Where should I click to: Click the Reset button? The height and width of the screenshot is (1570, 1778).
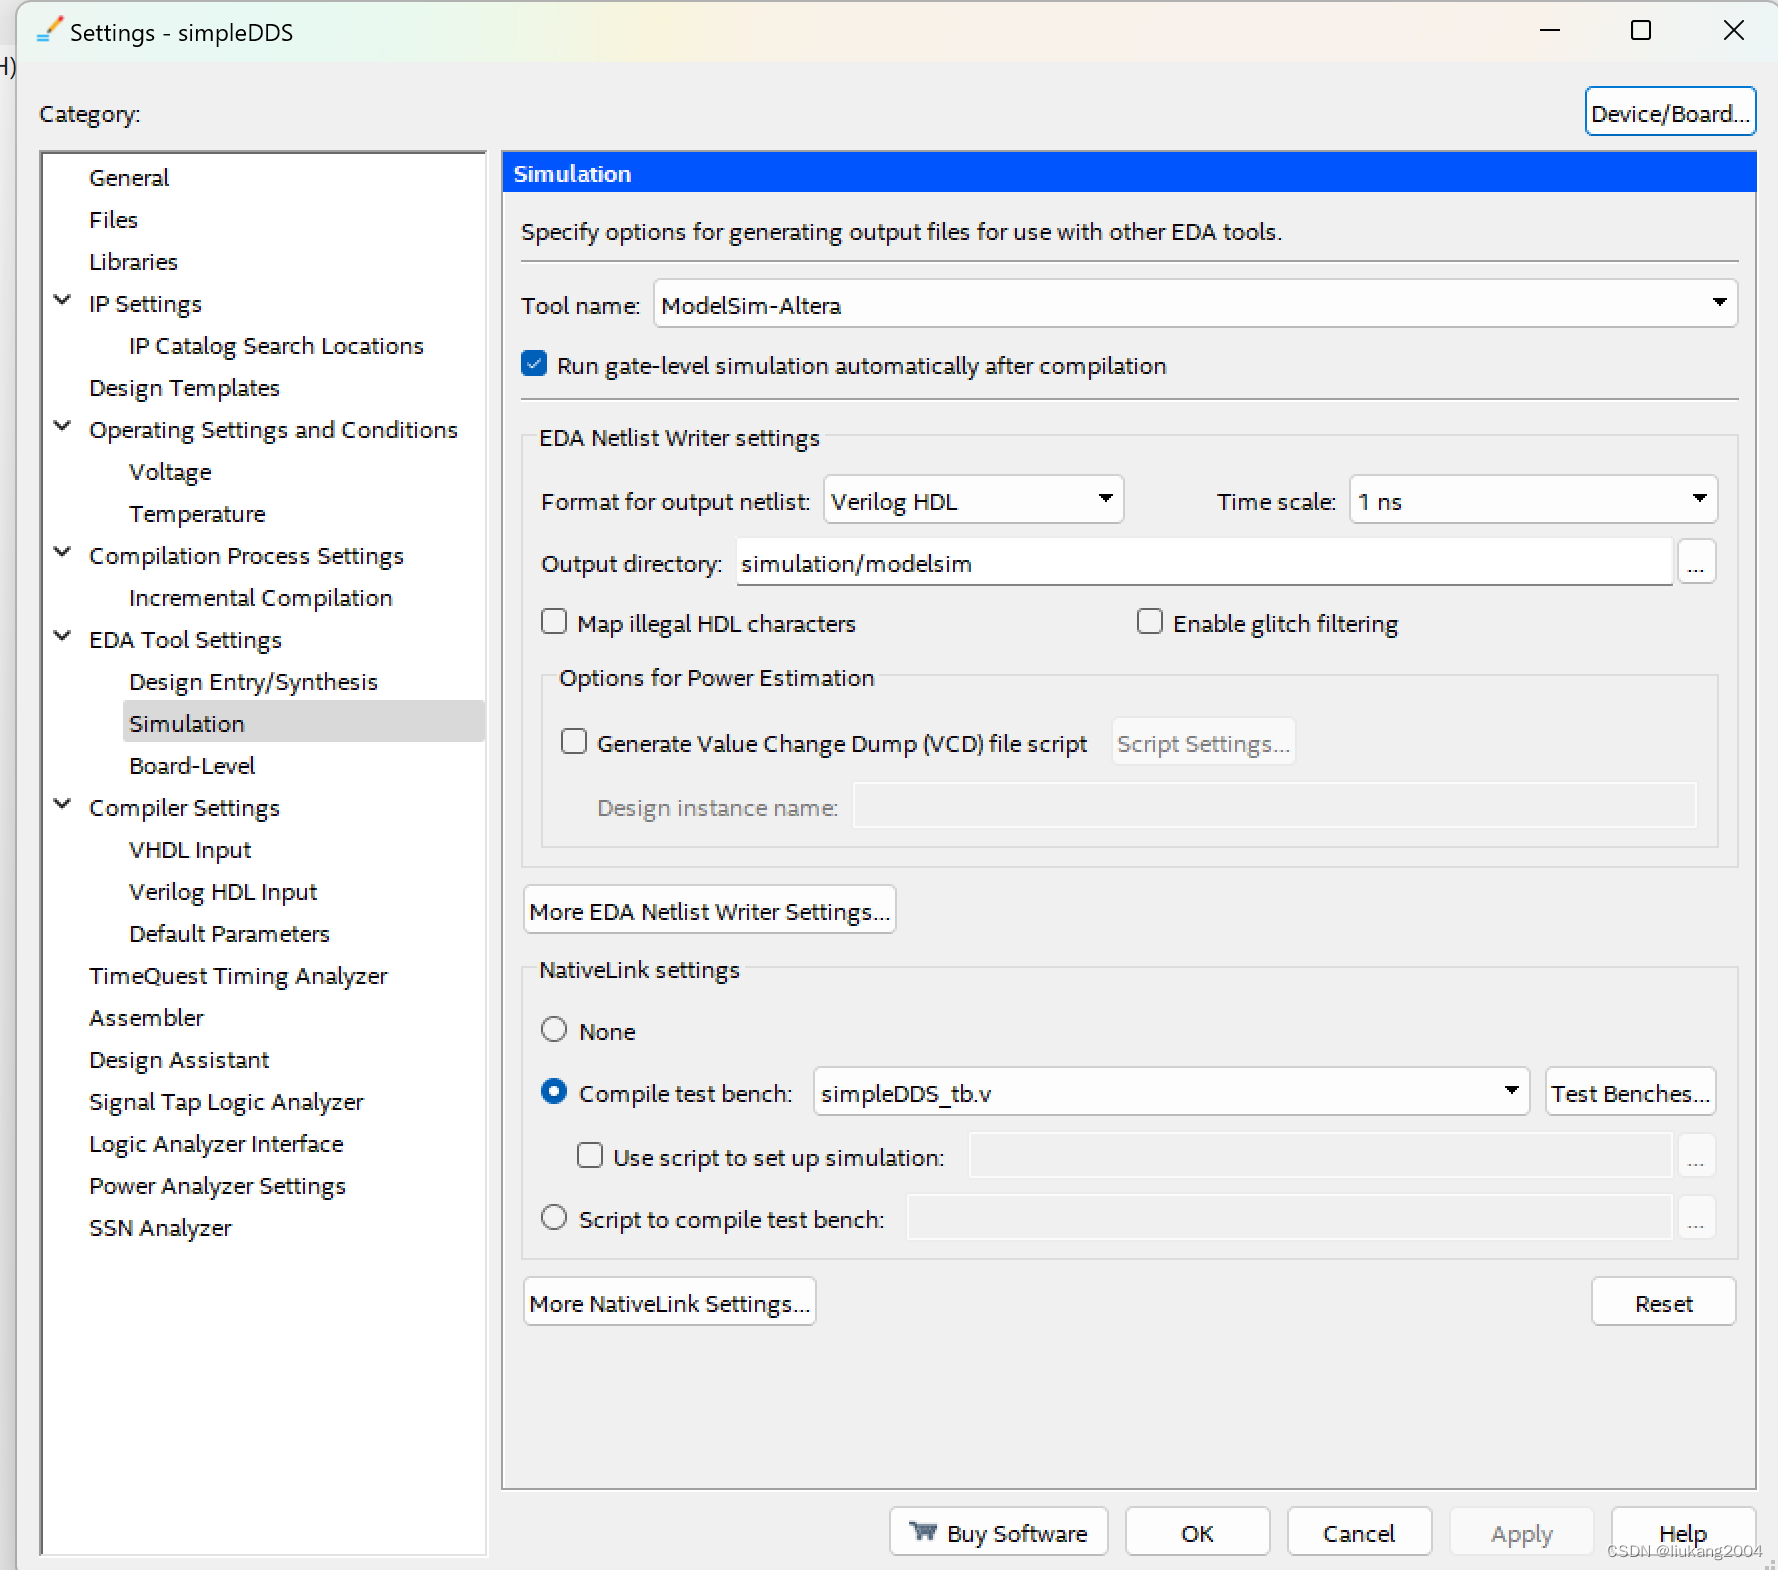1663,1302
